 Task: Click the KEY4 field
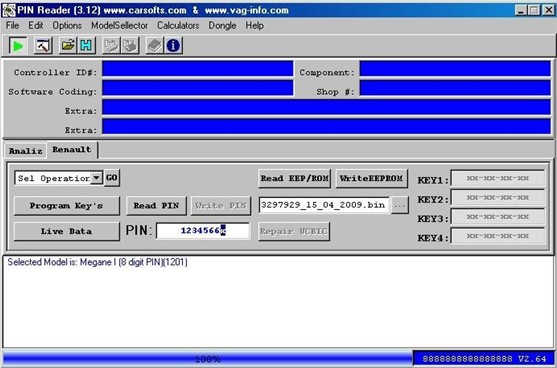tap(498, 236)
